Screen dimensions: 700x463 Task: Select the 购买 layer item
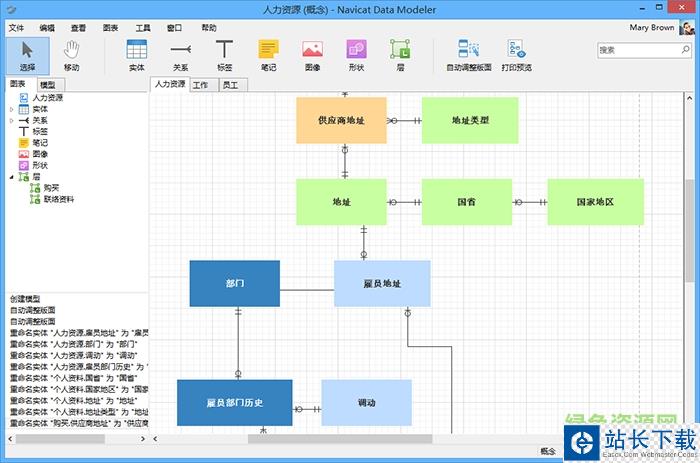coord(51,188)
